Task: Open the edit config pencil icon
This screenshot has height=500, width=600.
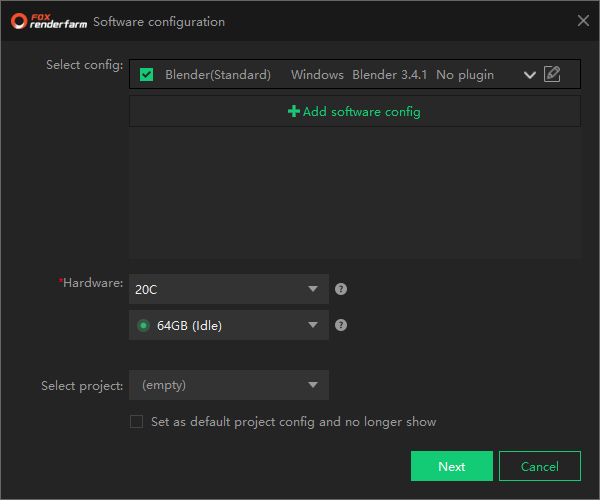Action: [x=552, y=74]
